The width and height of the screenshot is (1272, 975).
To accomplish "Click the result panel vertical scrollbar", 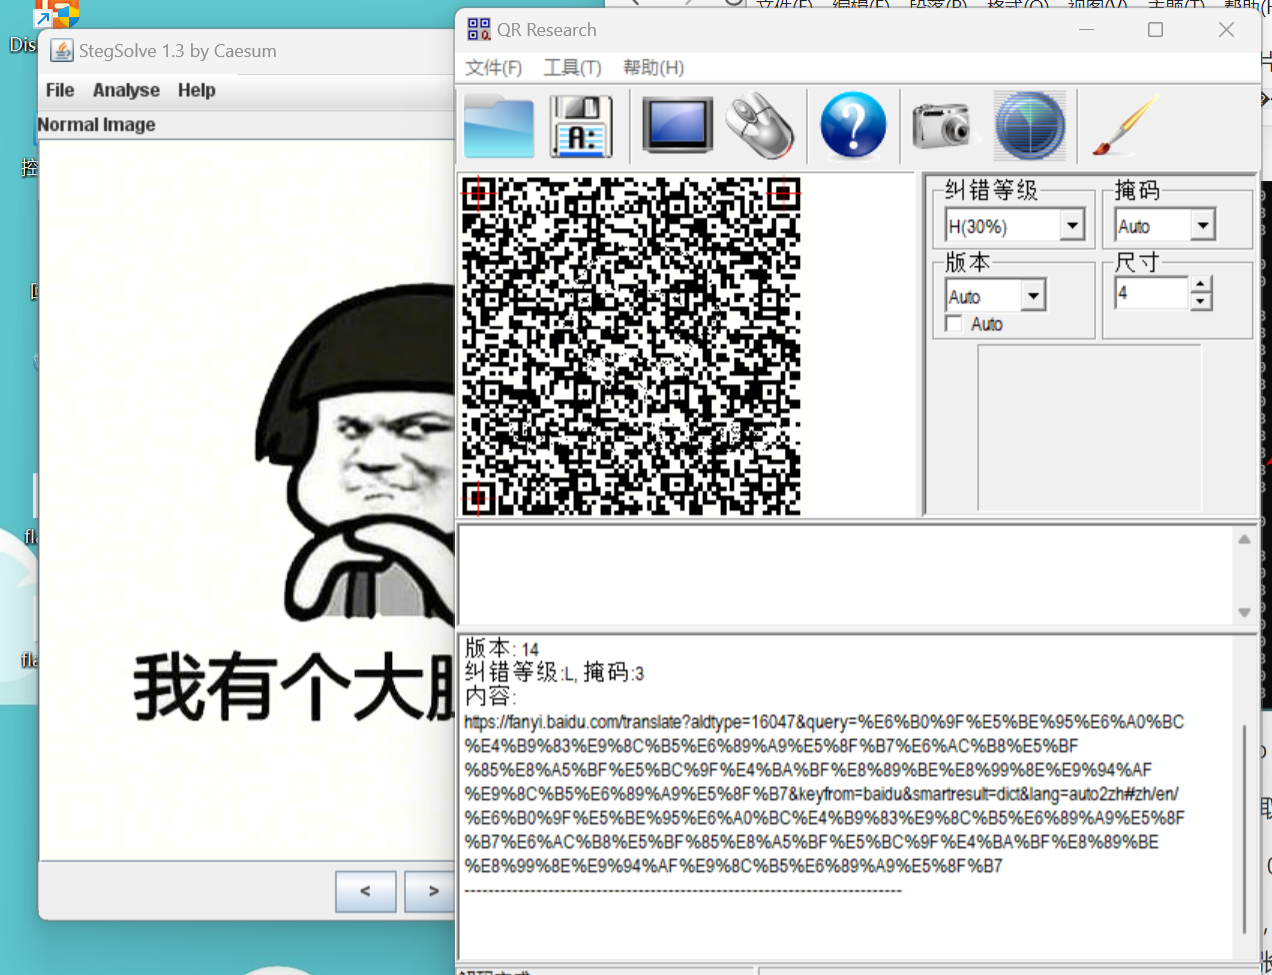I will pyautogui.click(x=1245, y=830).
